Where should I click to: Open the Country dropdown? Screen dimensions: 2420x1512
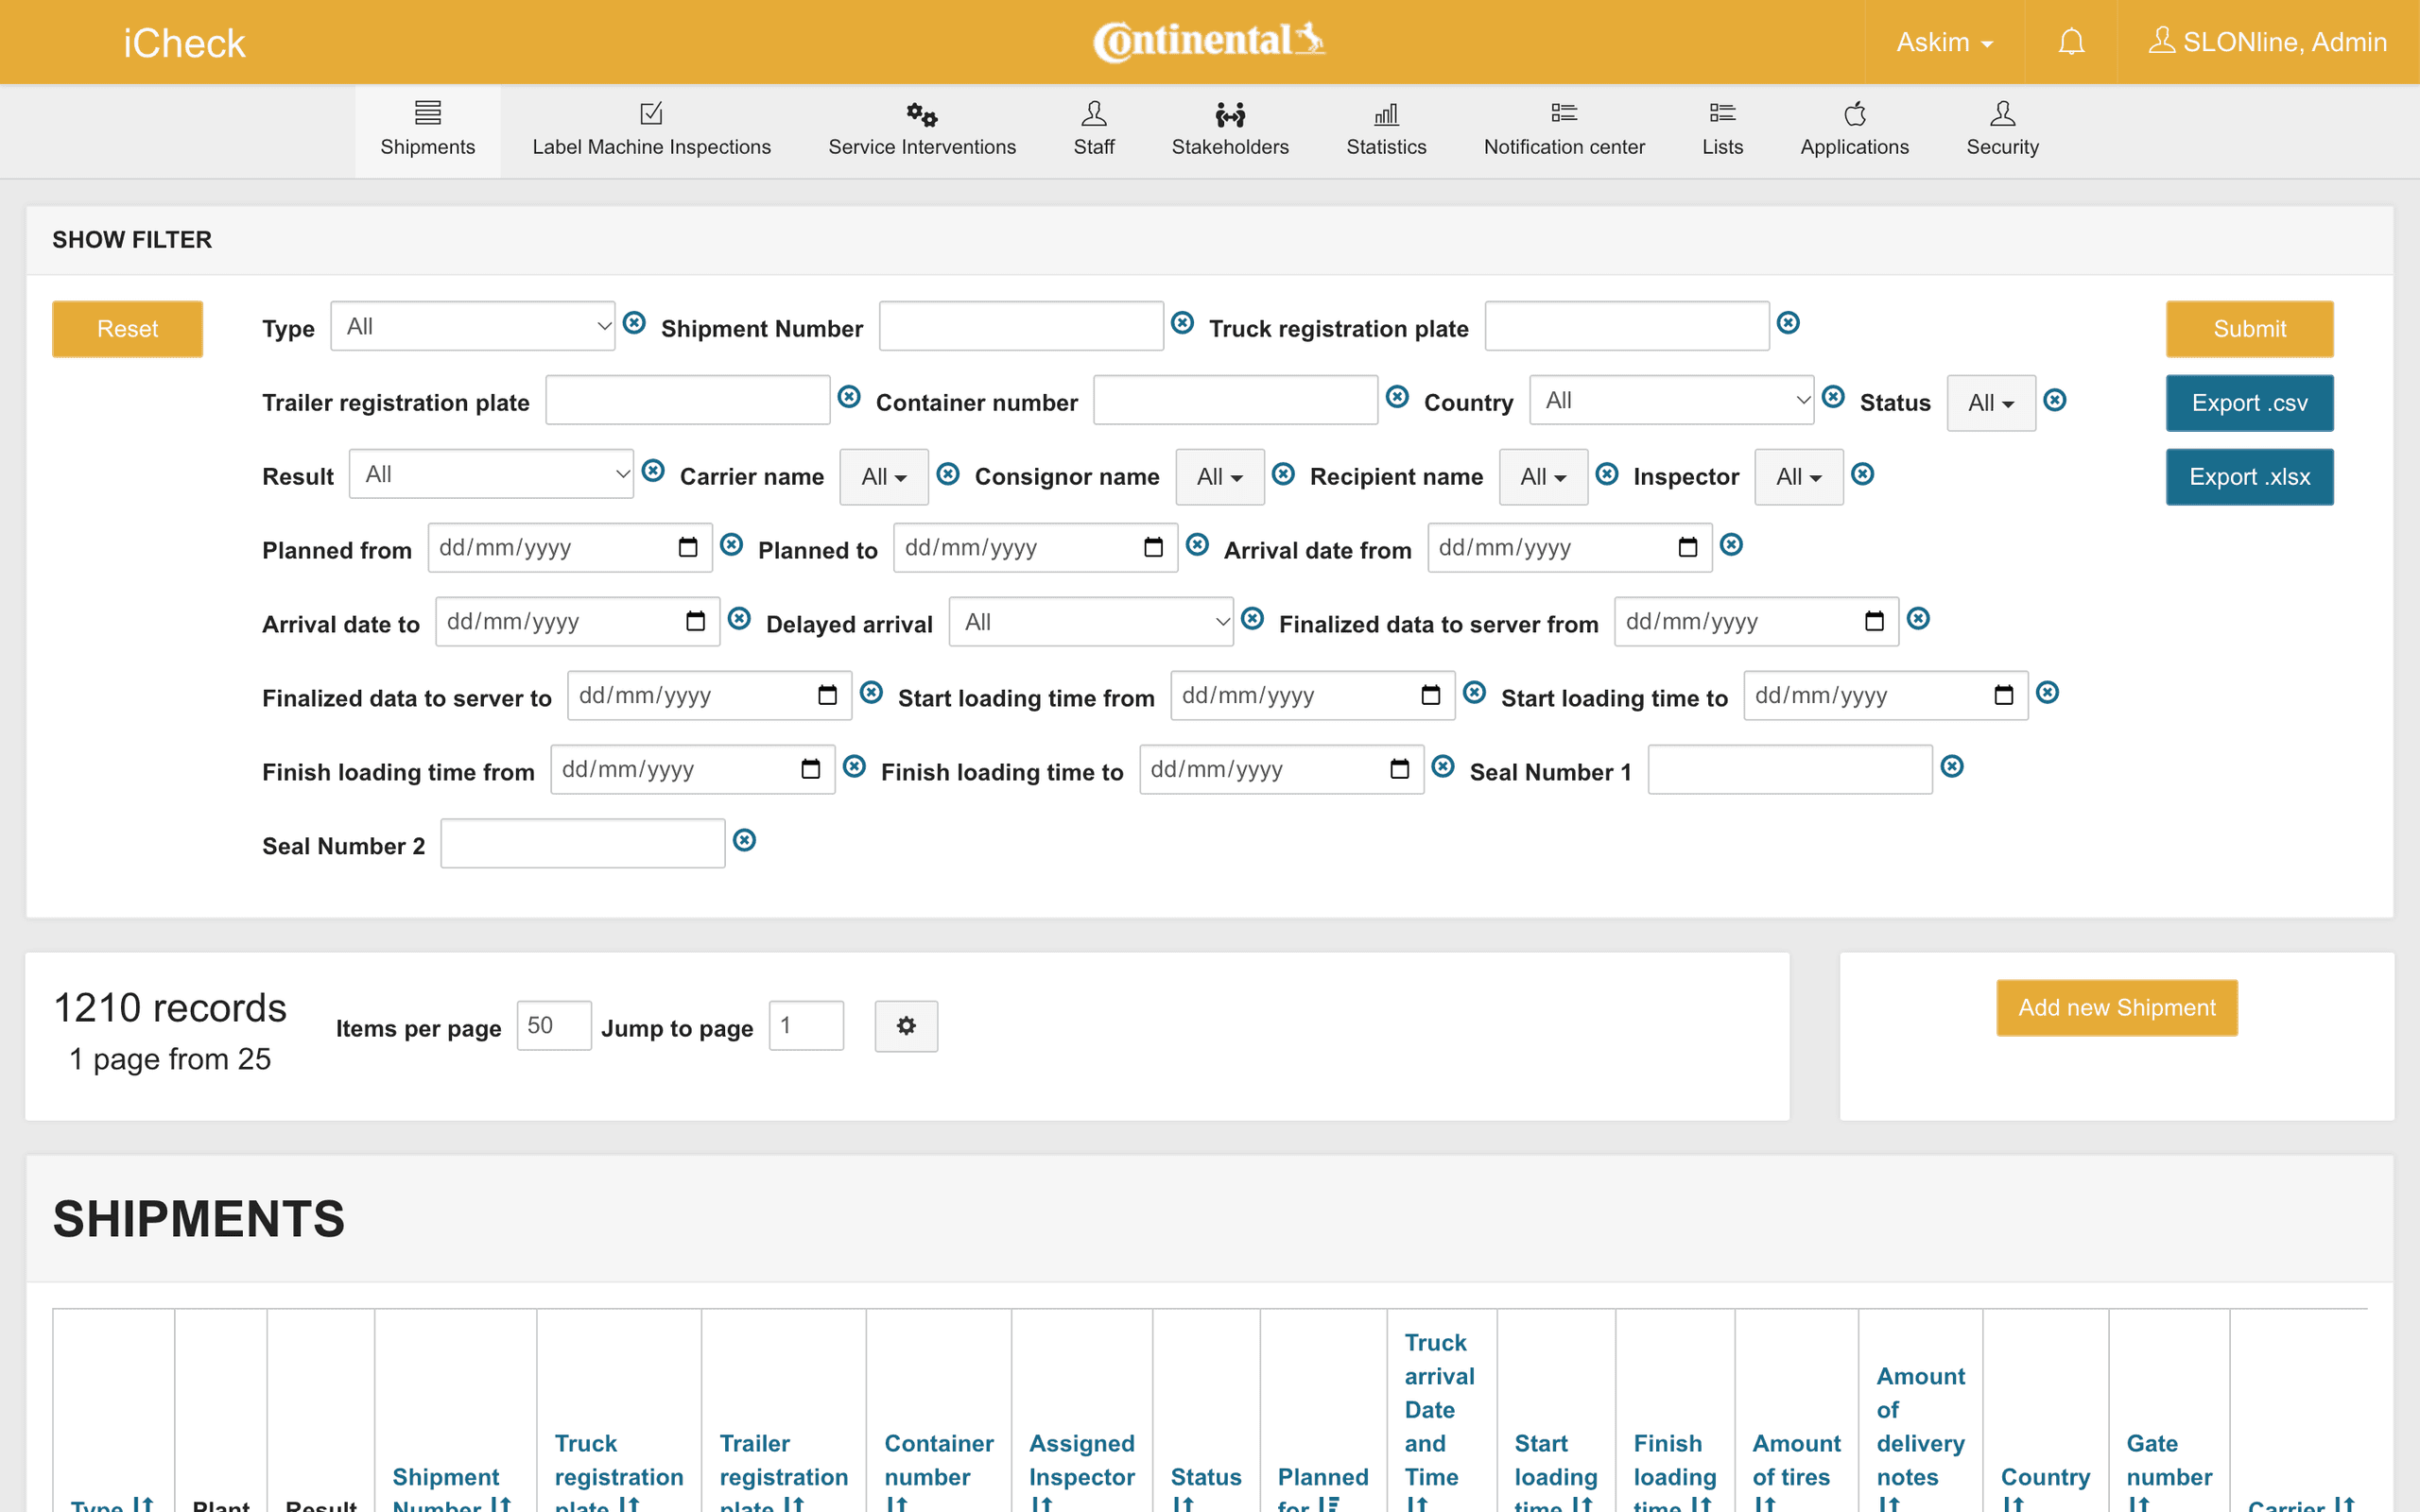(x=1671, y=400)
